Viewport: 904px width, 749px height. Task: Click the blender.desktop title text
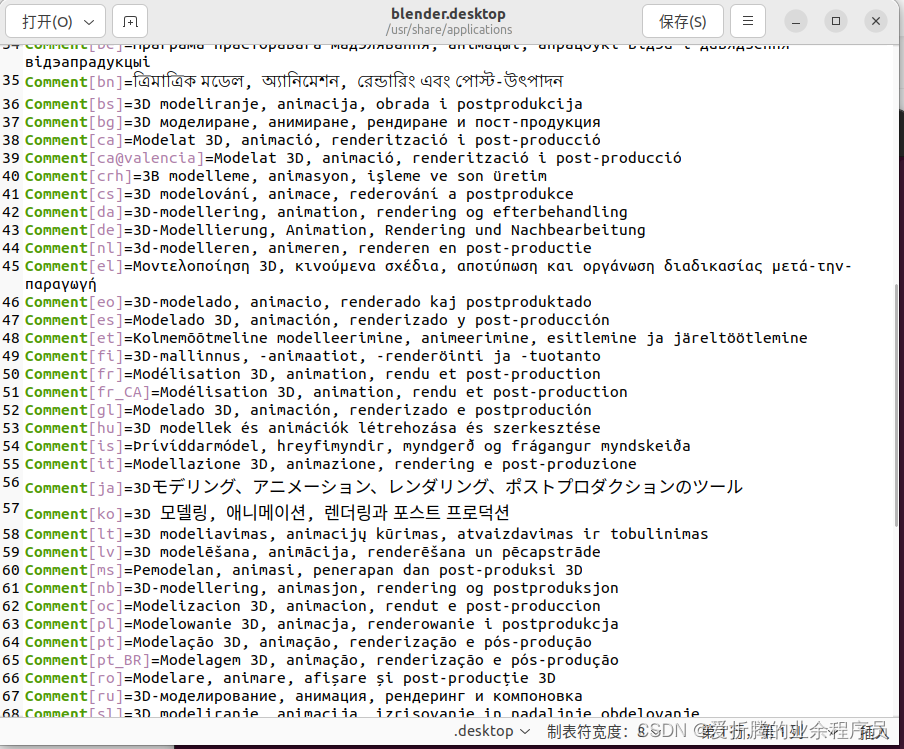click(449, 14)
